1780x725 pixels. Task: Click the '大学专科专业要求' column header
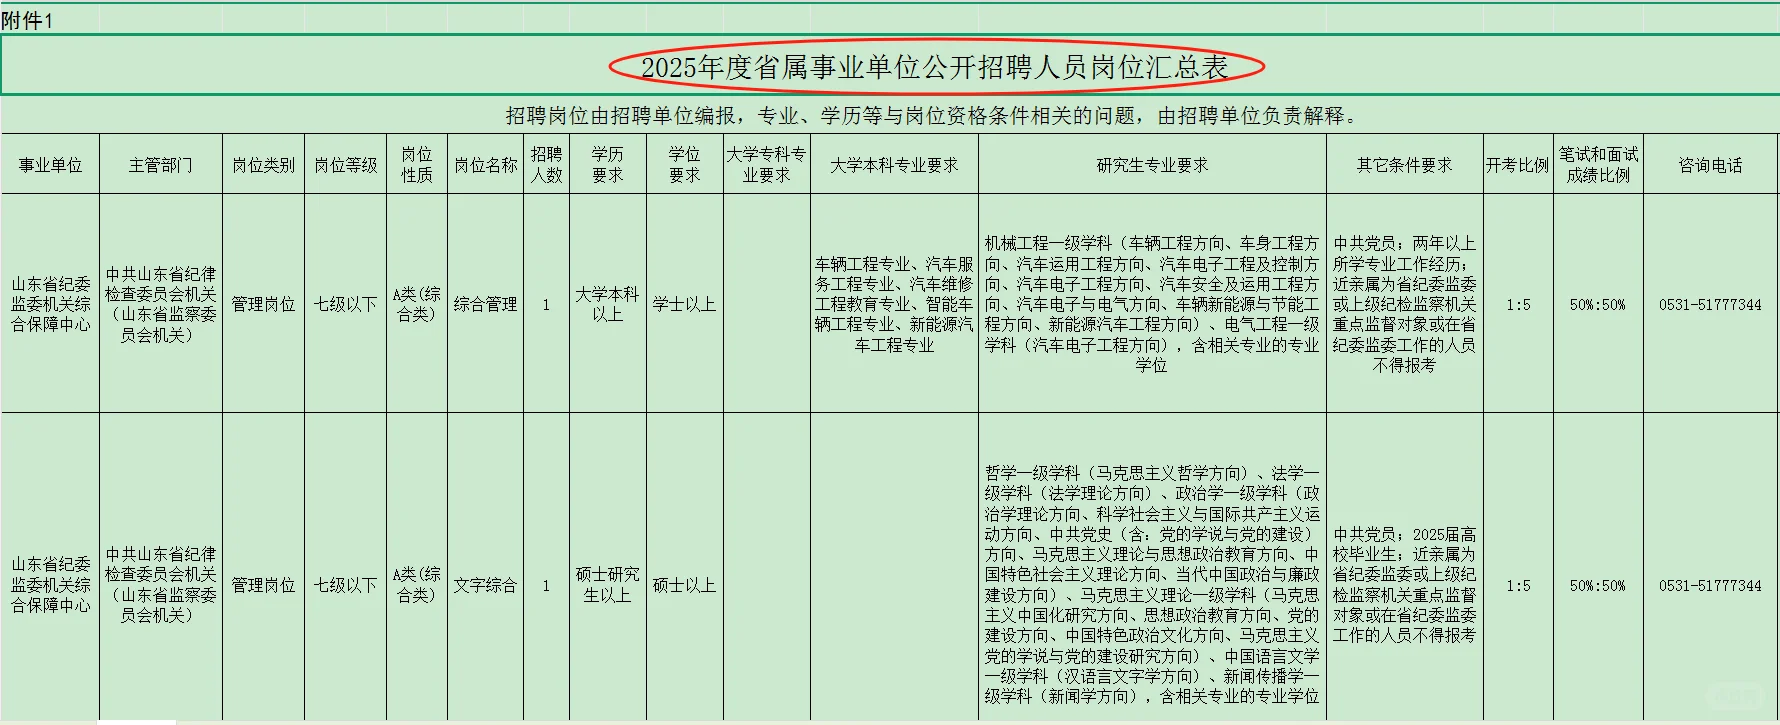point(766,165)
